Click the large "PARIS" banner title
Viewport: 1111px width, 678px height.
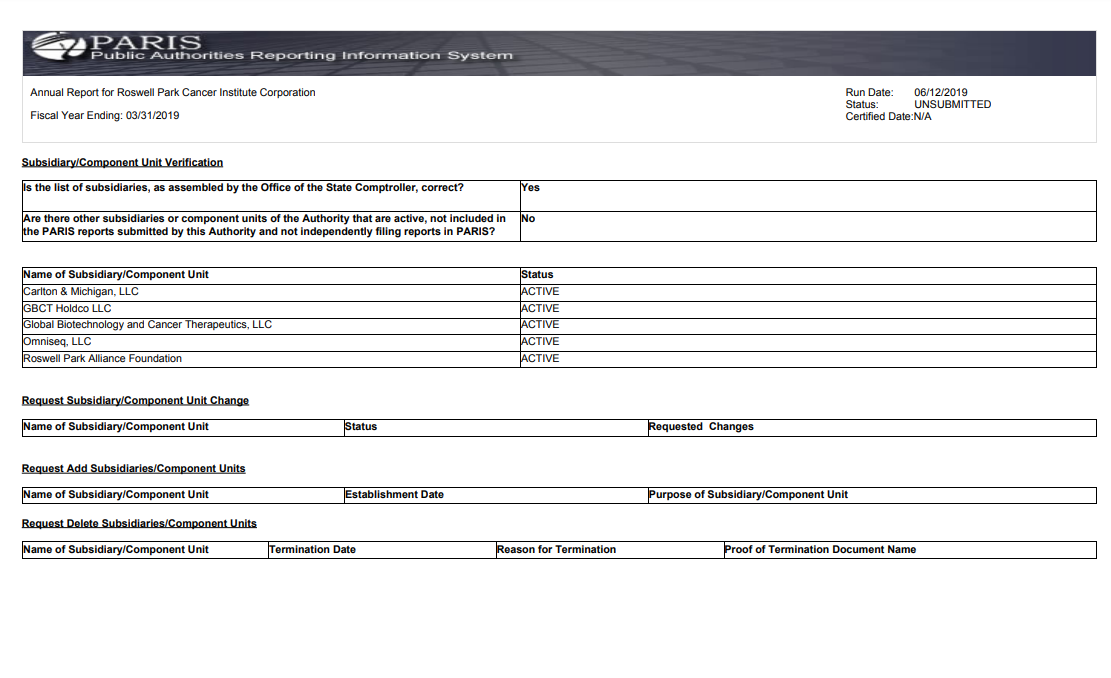coord(146,42)
